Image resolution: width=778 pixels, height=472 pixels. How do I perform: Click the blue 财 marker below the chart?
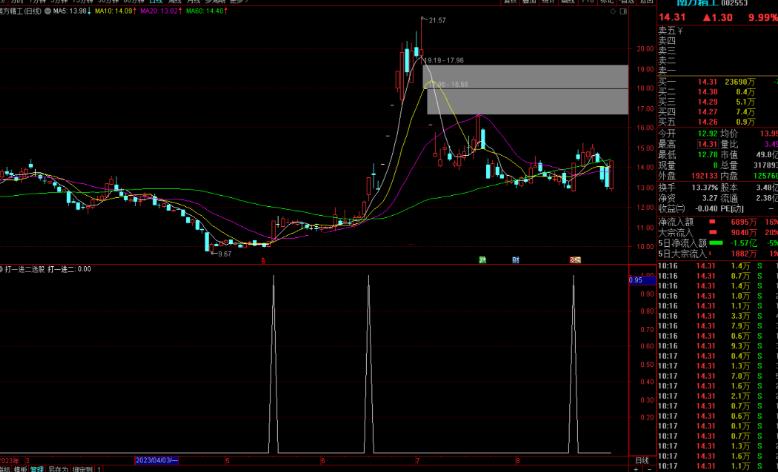click(516, 260)
